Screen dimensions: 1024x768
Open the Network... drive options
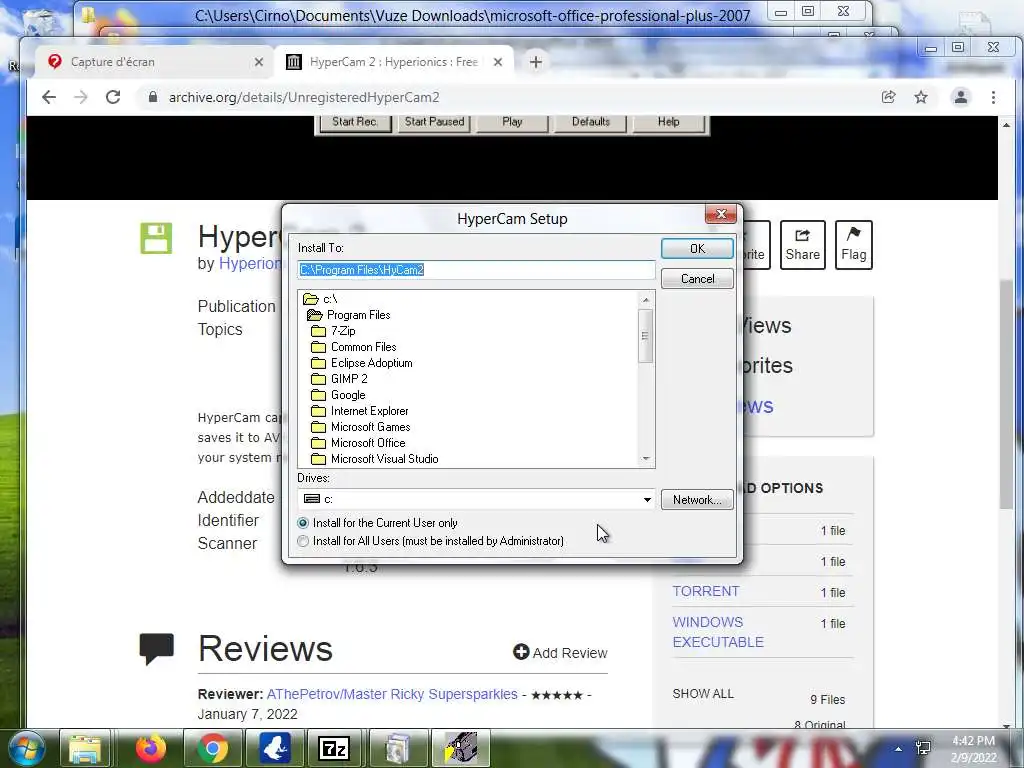(x=697, y=500)
